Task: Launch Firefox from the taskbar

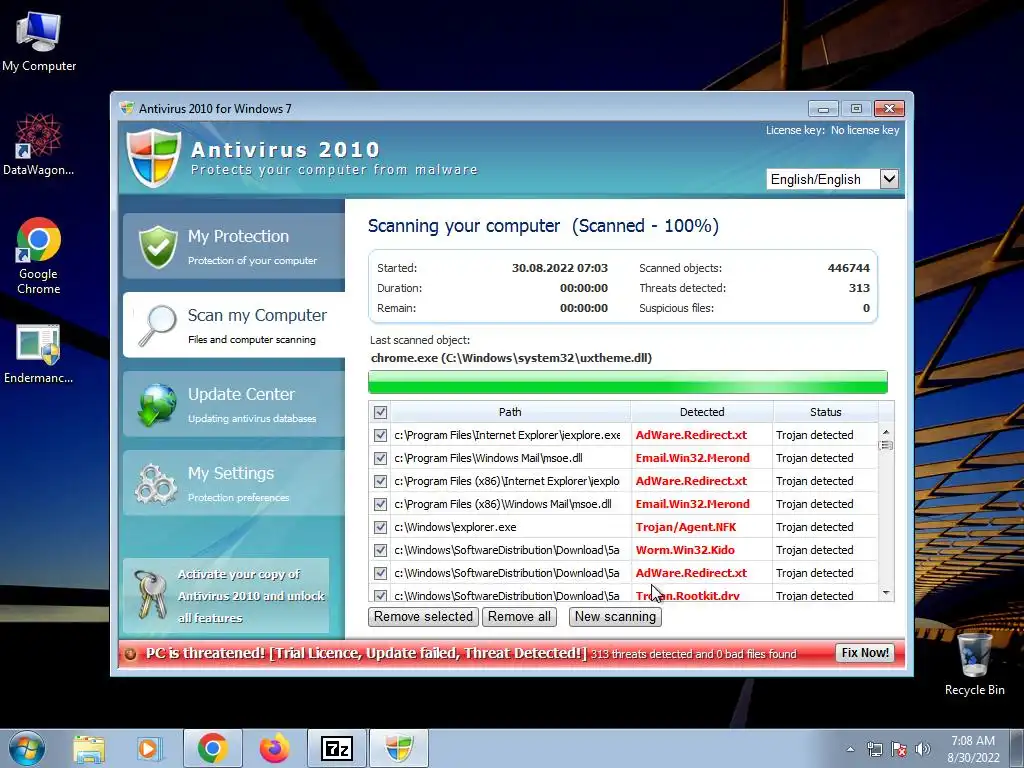Action: pyautogui.click(x=274, y=748)
